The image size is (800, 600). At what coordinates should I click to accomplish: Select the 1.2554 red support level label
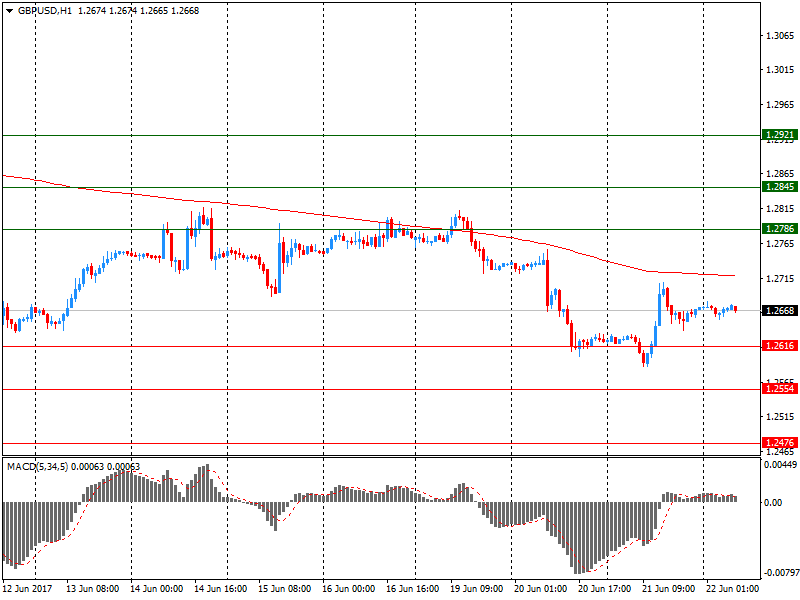[780, 389]
